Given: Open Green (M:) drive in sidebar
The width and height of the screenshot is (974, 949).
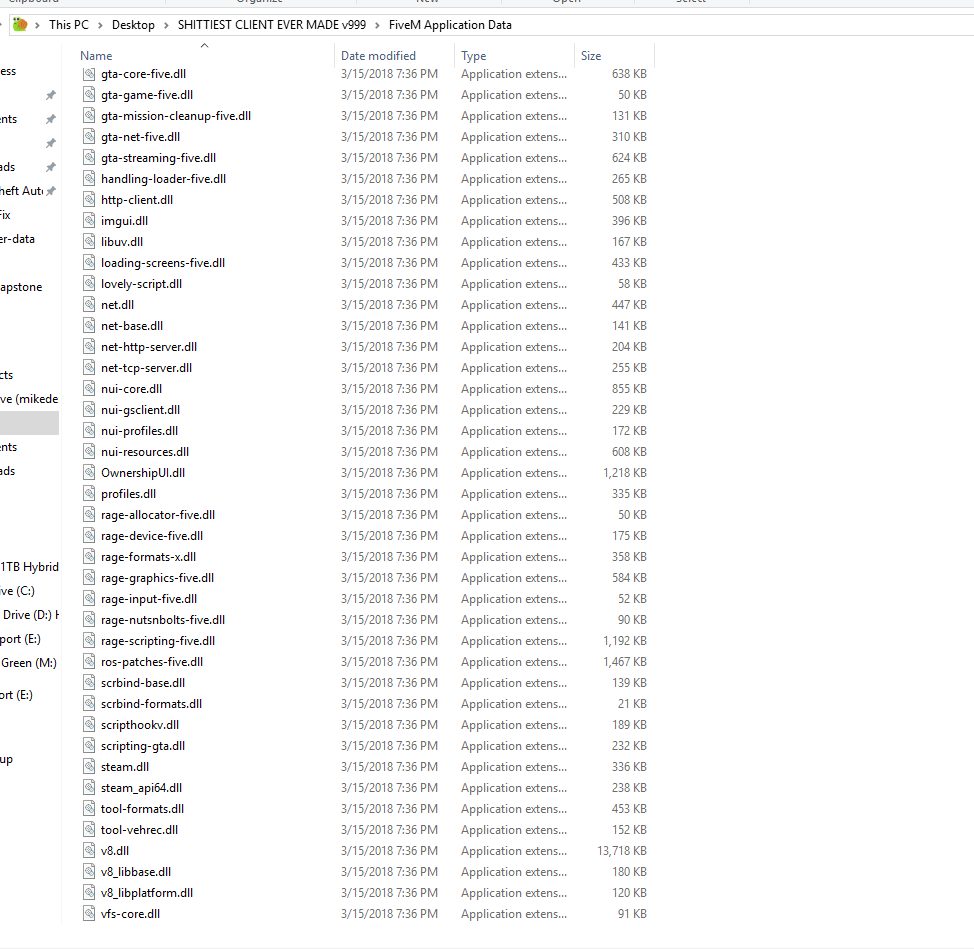Looking at the screenshot, I should tap(29, 663).
